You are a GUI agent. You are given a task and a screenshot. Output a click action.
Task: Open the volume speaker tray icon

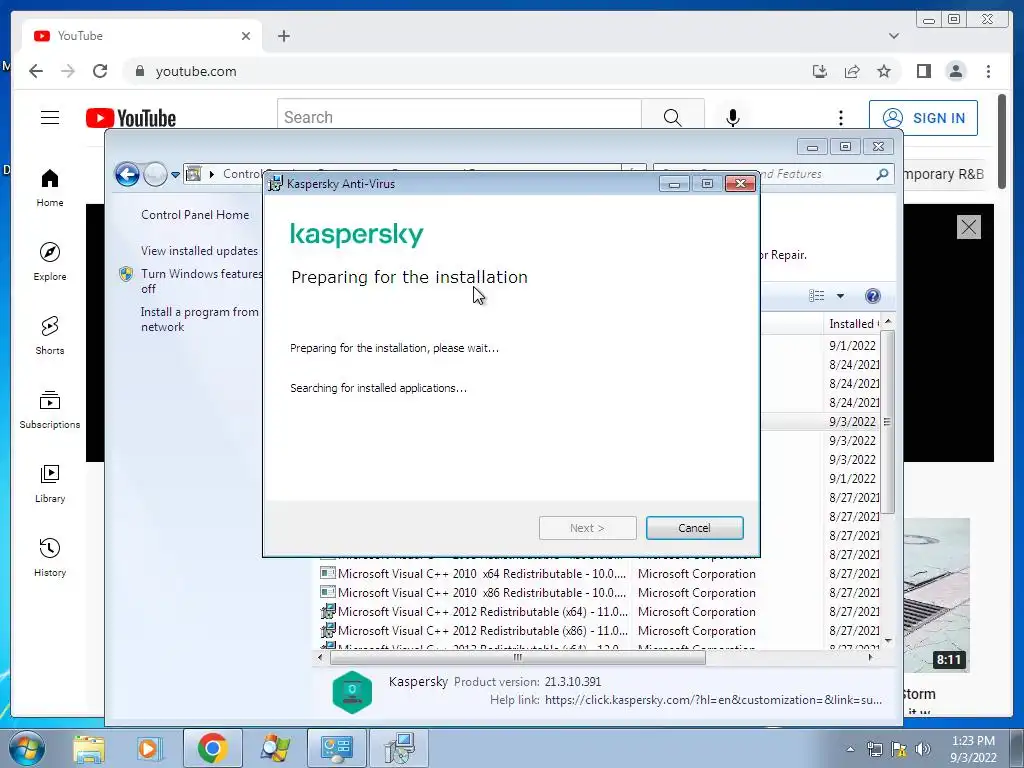(x=923, y=749)
